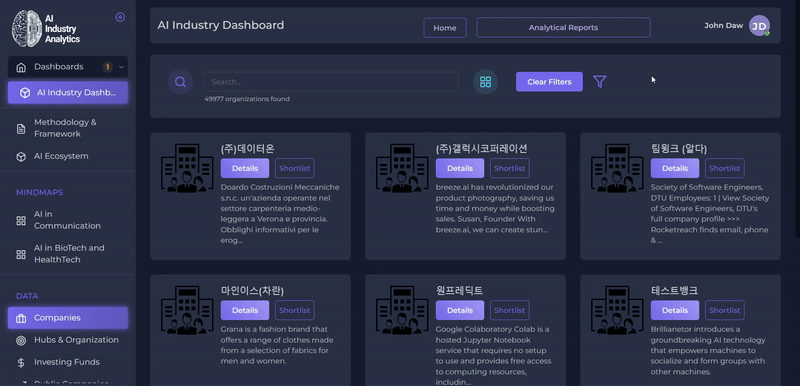
Task: Click the Methodology document icon
Action: pos(21,128)
